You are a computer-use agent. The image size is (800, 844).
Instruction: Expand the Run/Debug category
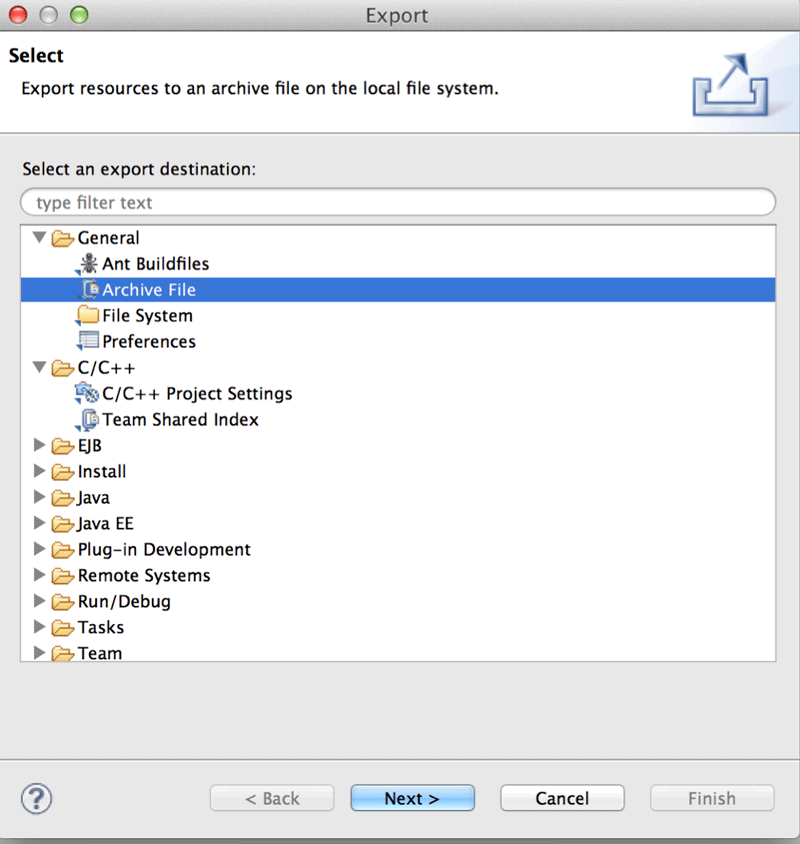point(40,602)
